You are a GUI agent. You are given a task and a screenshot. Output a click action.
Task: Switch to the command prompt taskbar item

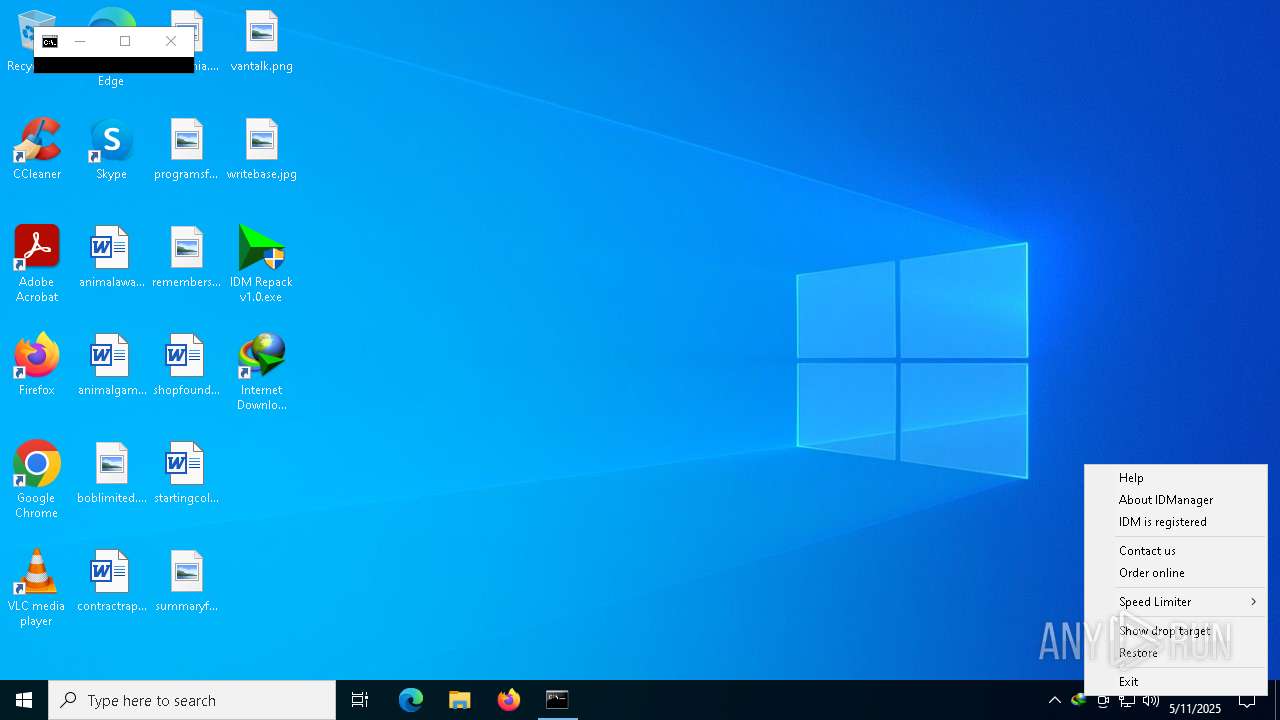pos(558,700)
